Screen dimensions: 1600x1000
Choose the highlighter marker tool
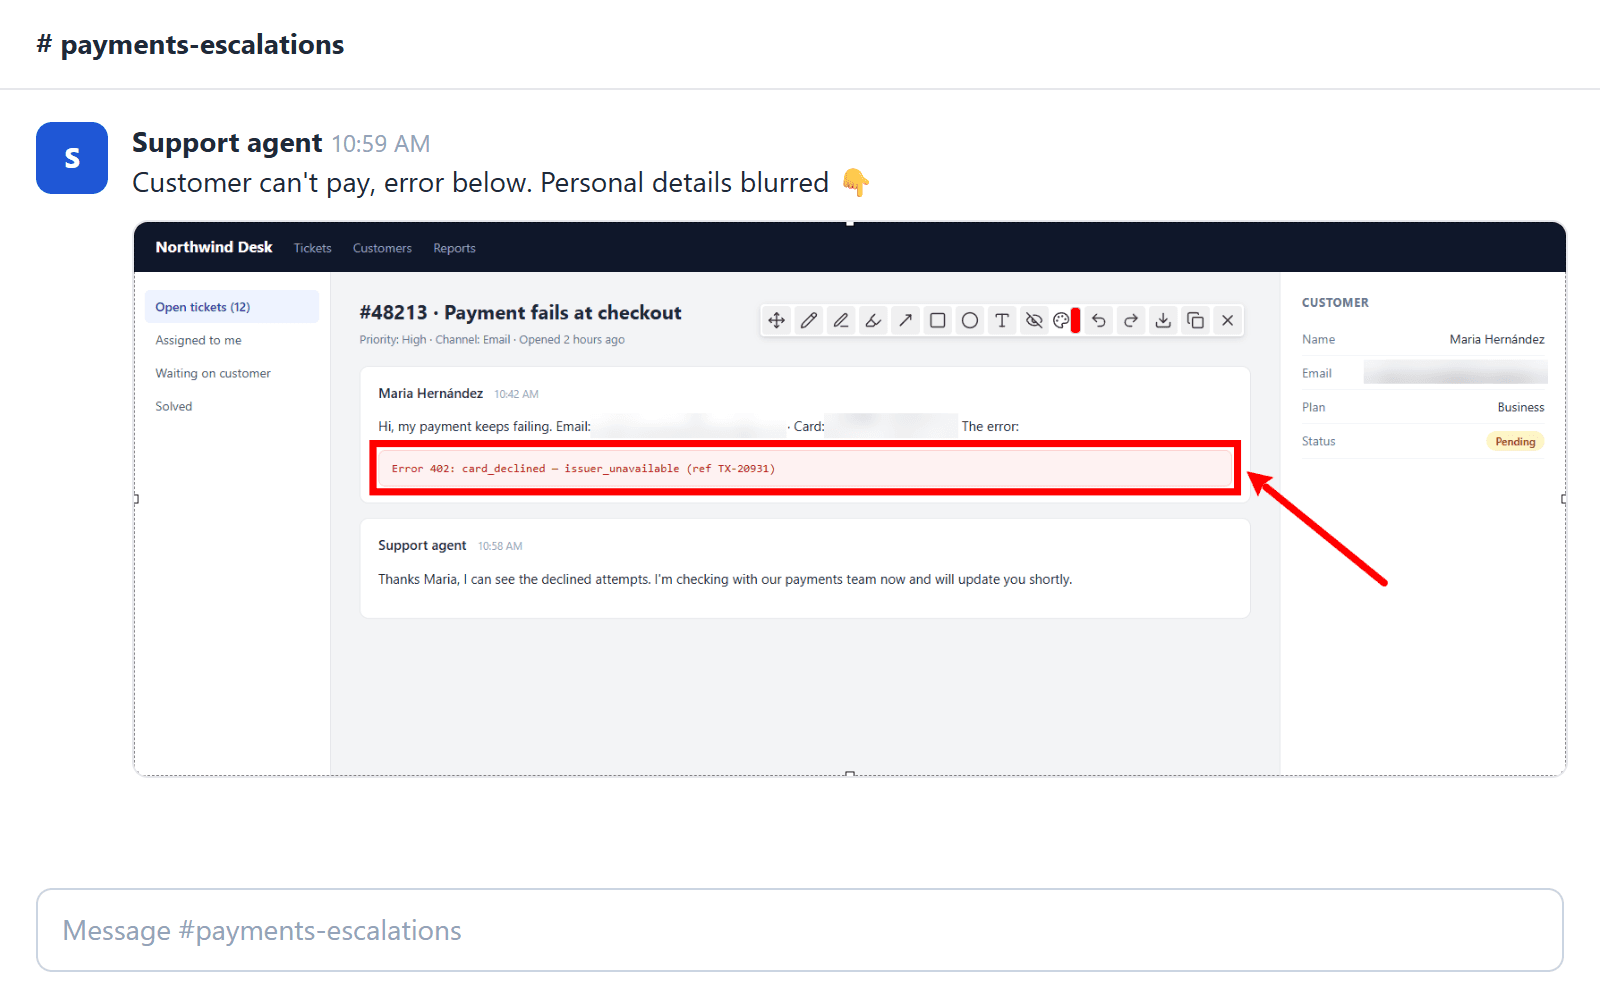[873, 320]
